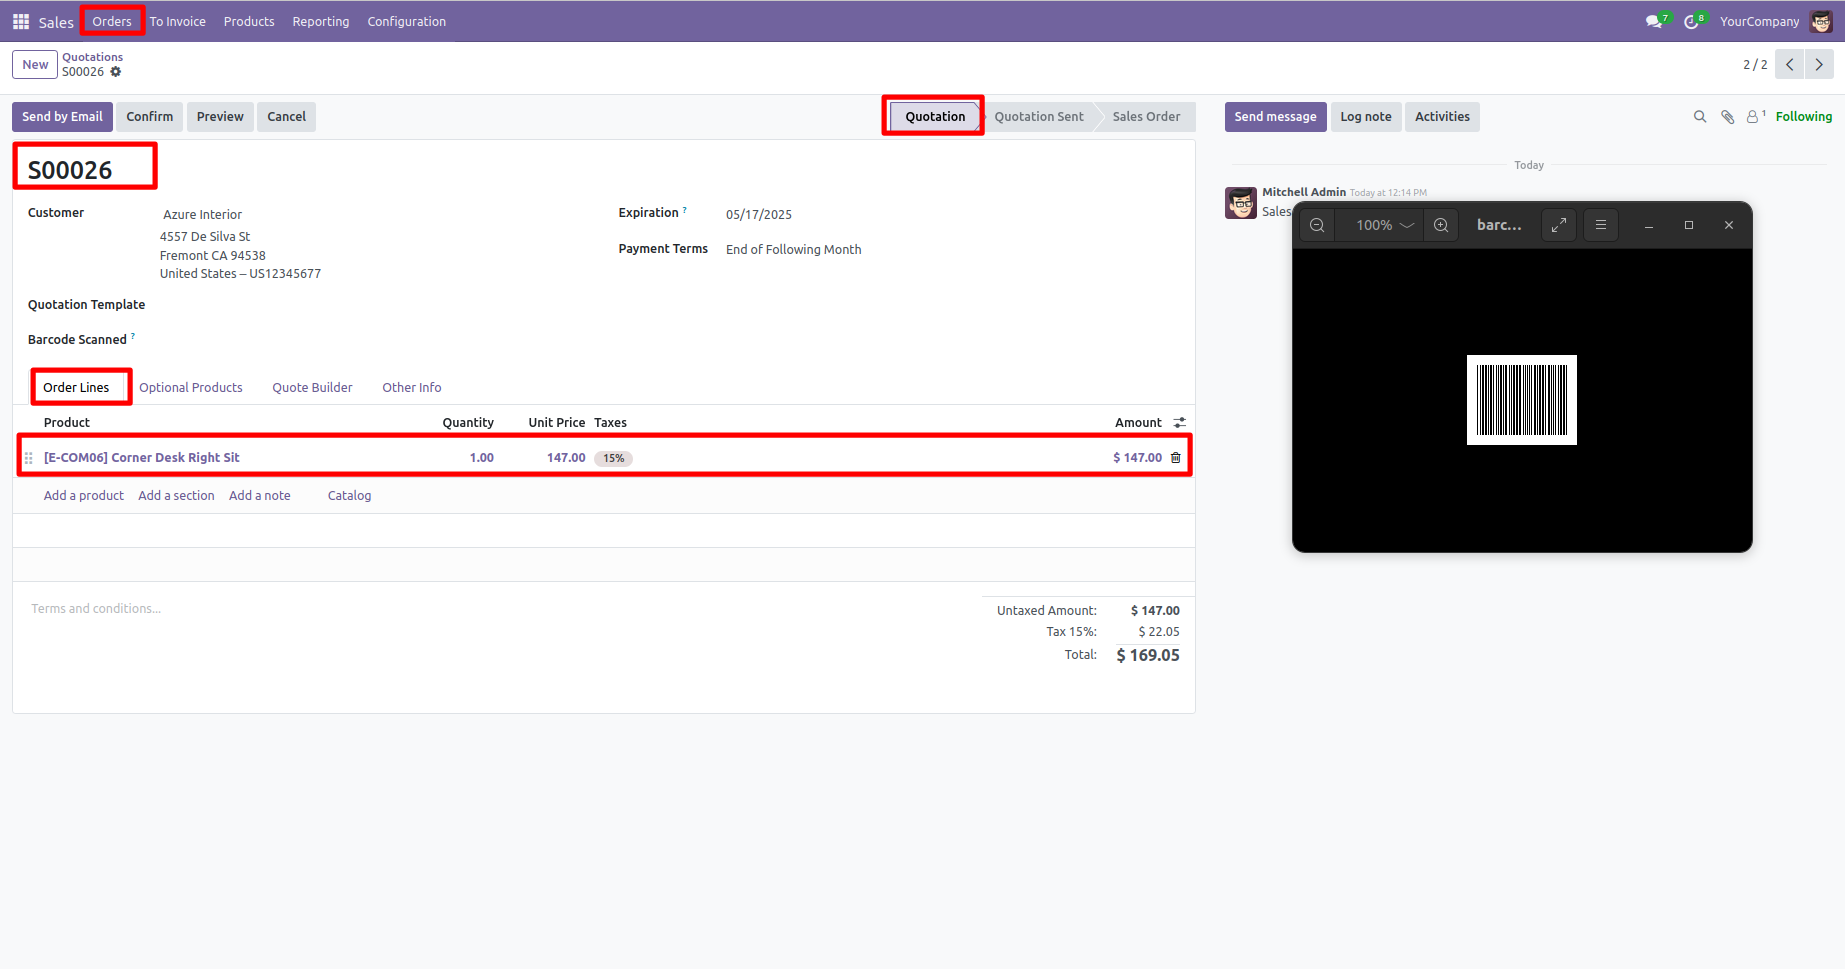The image size is (1845, 969).
Task: Click New button
Action: tap(35, 65)
